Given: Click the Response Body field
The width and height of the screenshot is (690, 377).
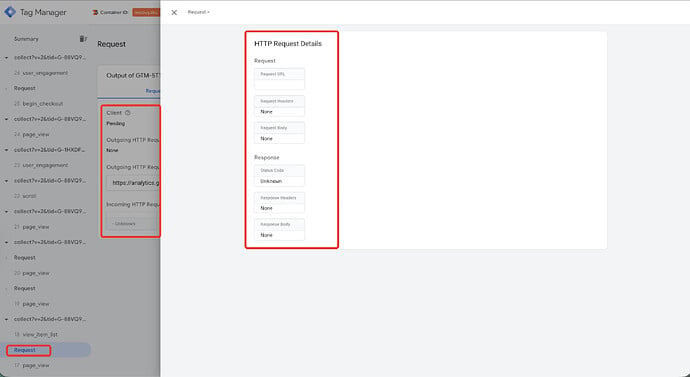Looking at the screenshot, I should click(x=279, y=230).
